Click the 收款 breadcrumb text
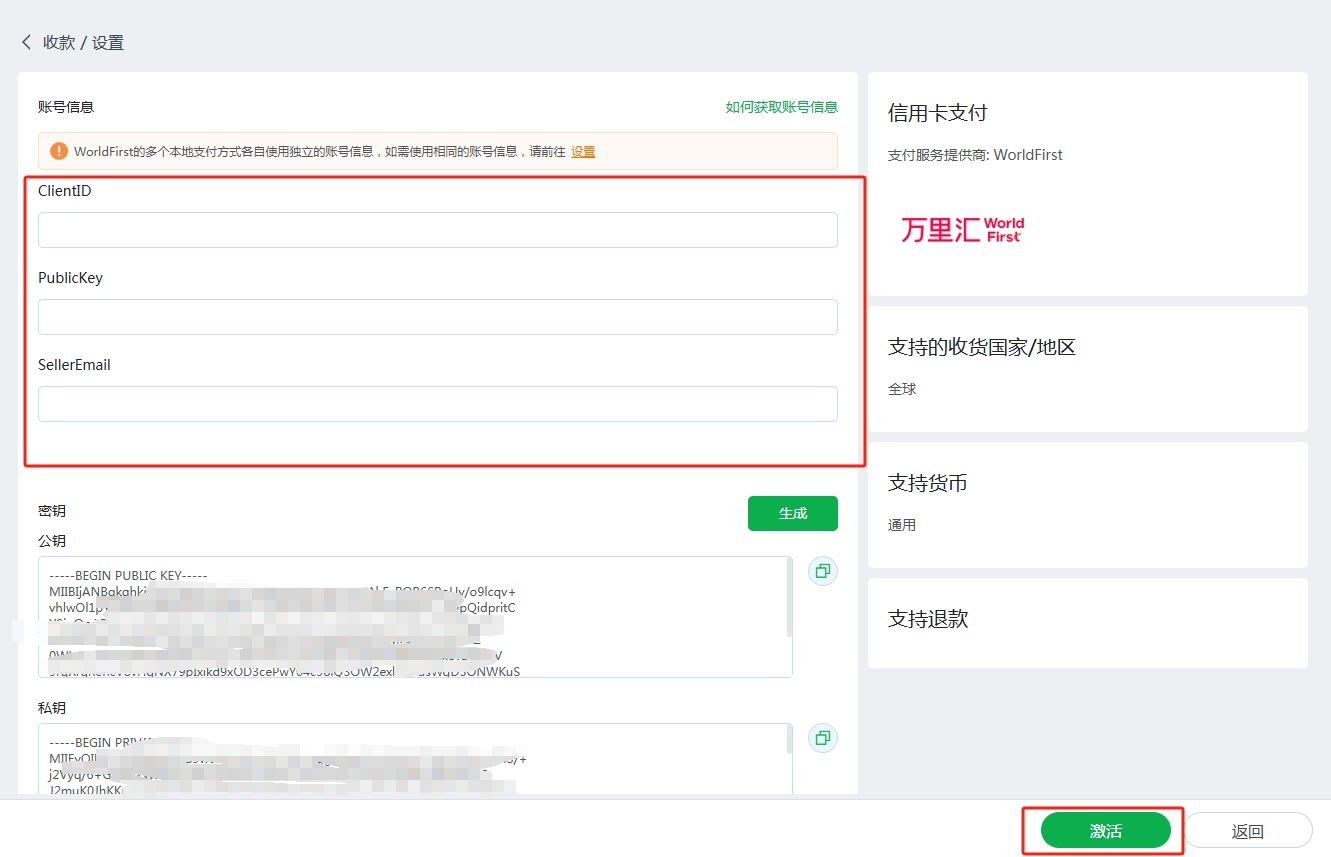 tap(58, 42)
